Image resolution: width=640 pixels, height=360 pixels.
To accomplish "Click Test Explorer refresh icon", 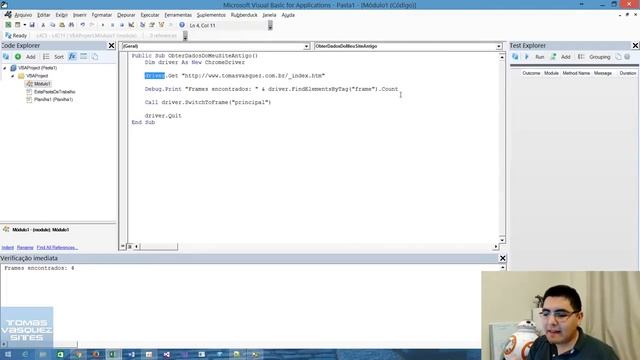I will pos(516,57).
